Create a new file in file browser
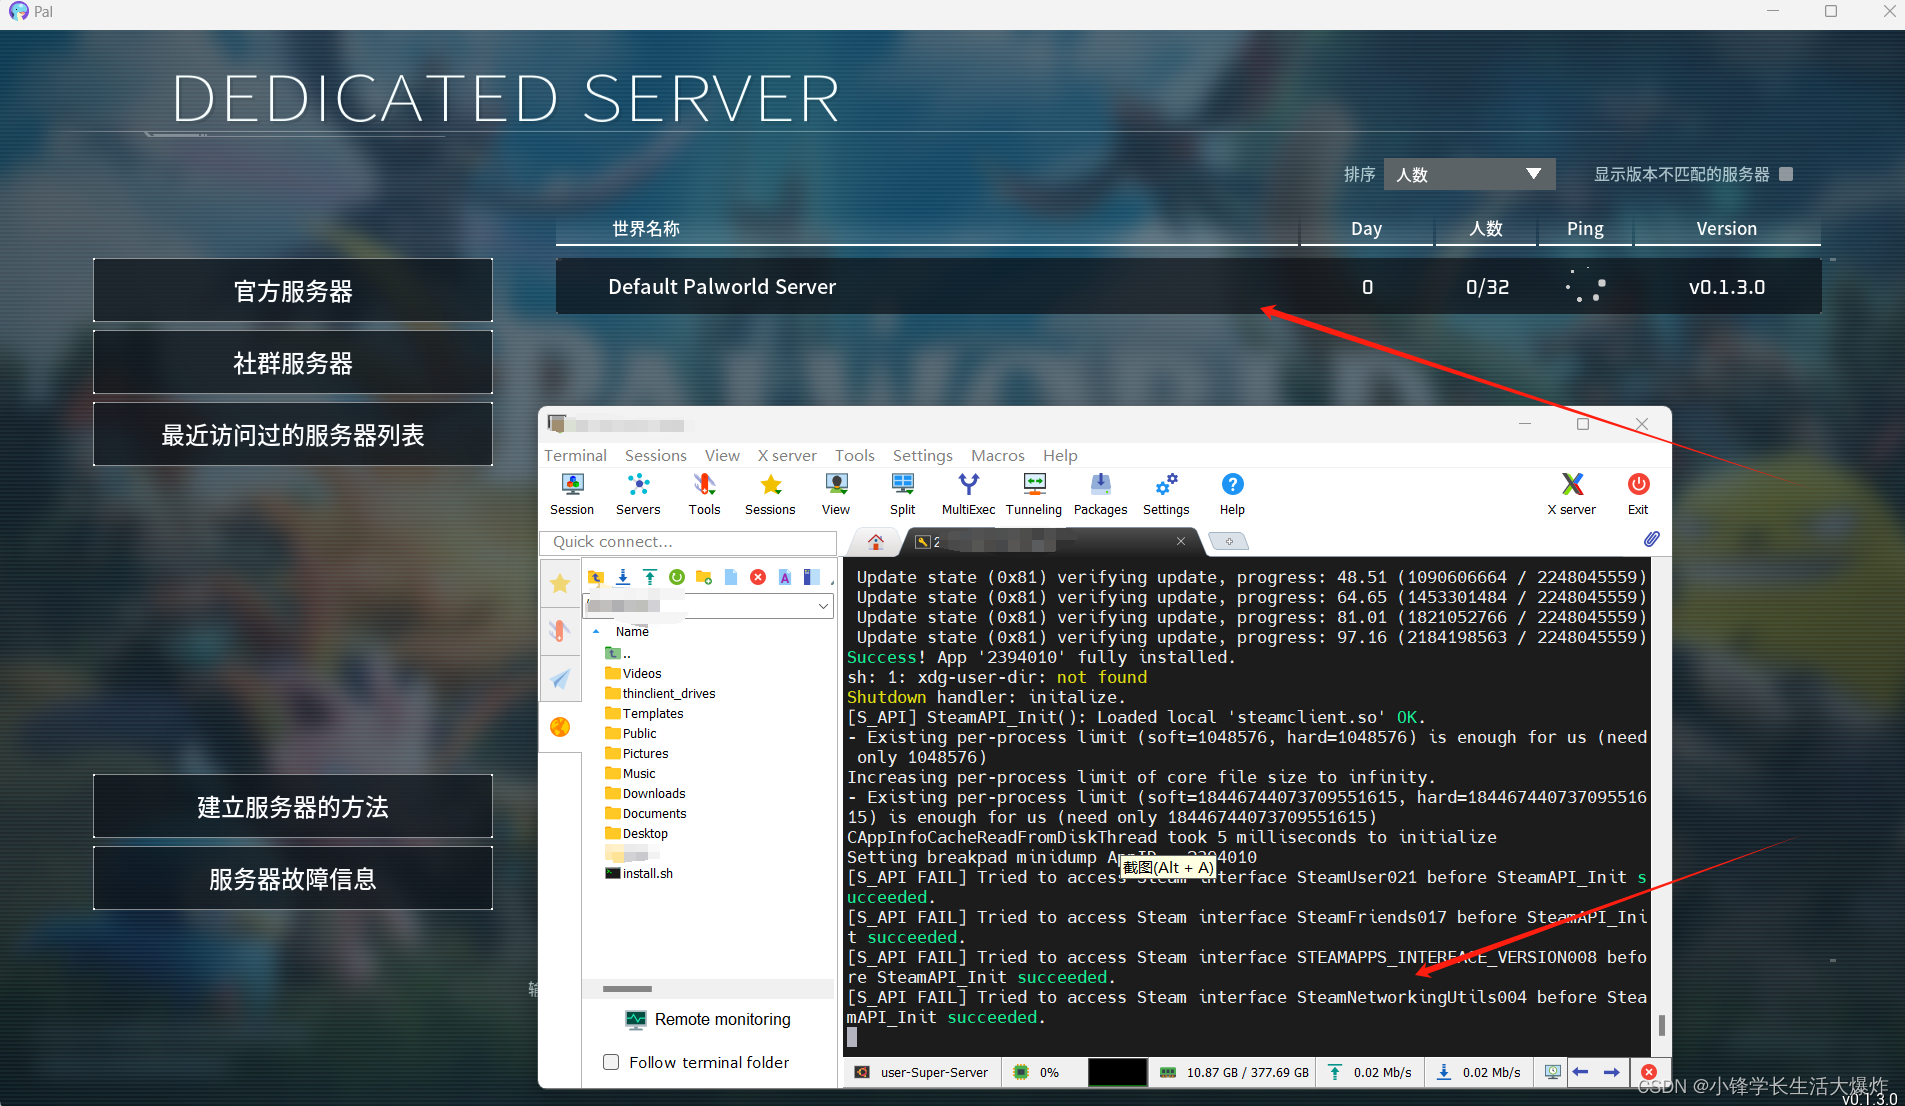 coord(731,577)
